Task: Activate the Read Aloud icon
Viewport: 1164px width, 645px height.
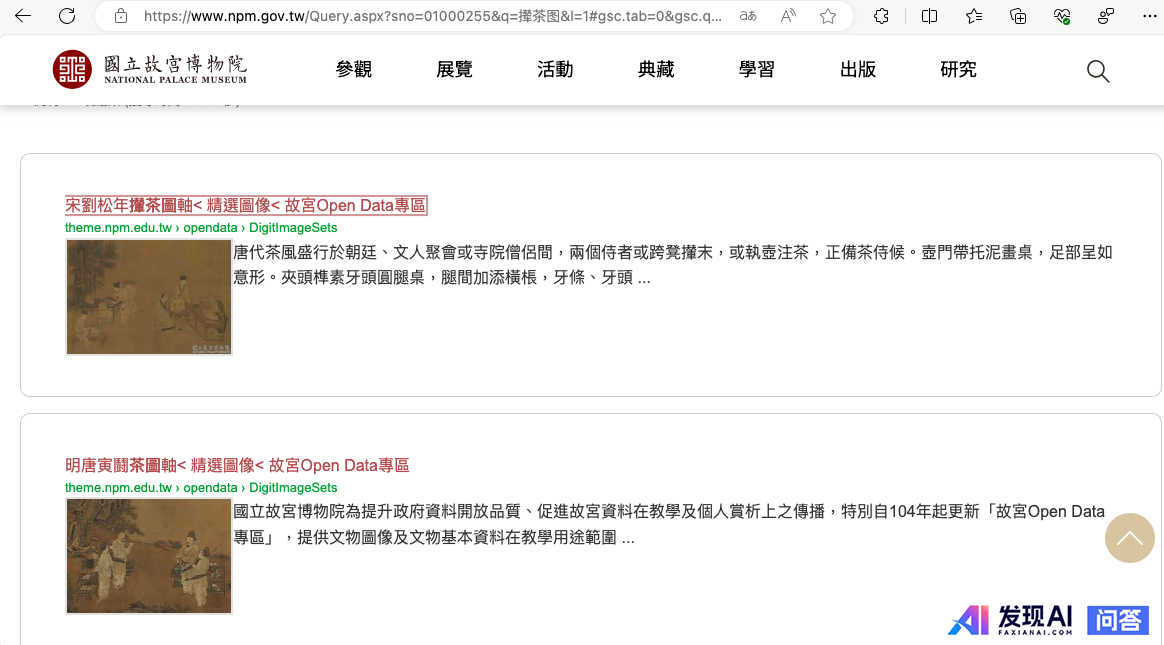Action: tap(788, 16)
